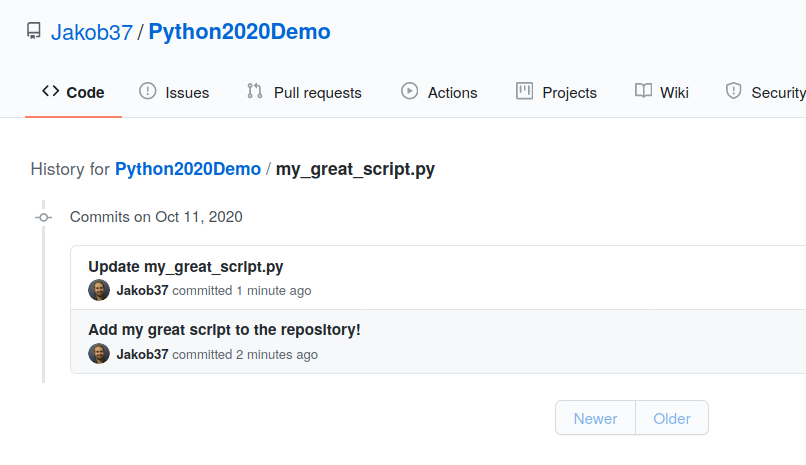This screenshot has height=465, width=806.
Task: Open 'Add my great script to the repository!' commit
Action: pyautogui.click(x=224, y=330)
